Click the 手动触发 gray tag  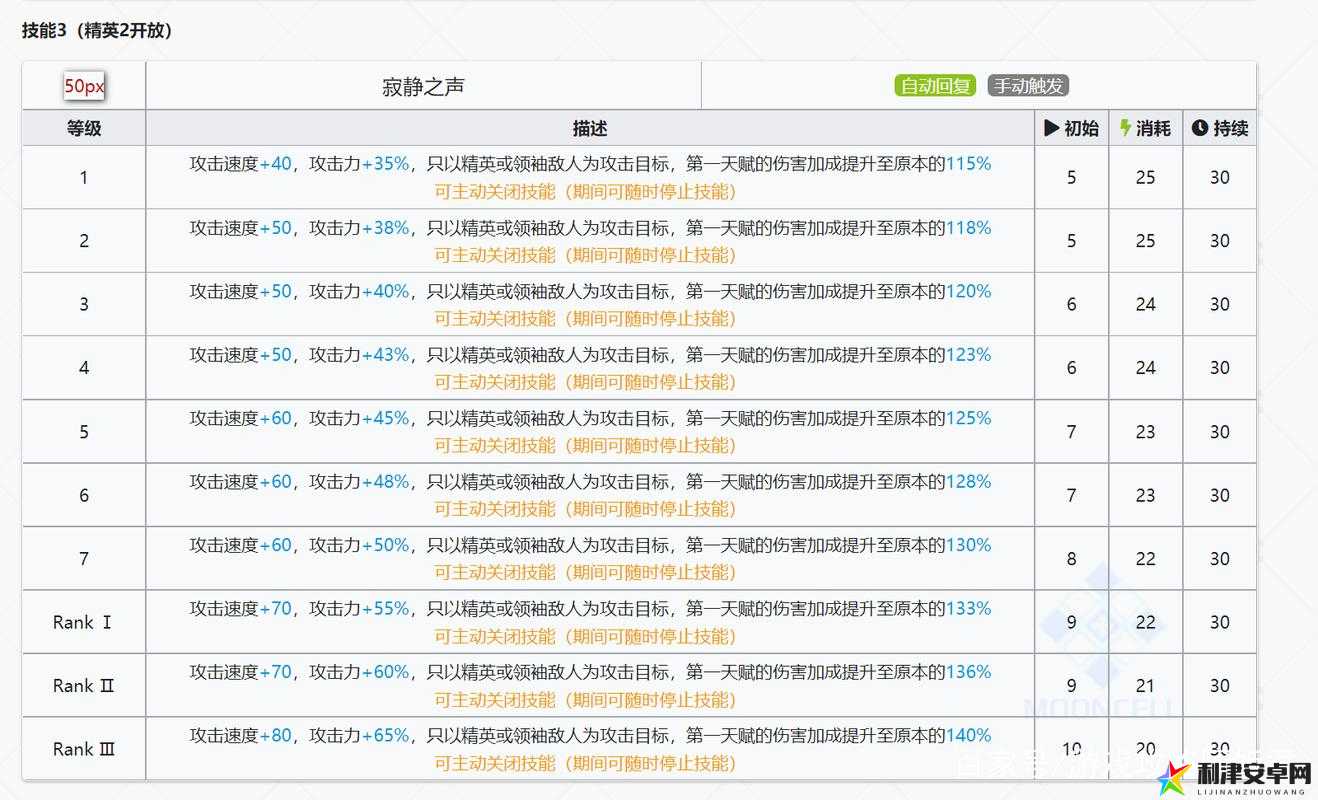1028,86
